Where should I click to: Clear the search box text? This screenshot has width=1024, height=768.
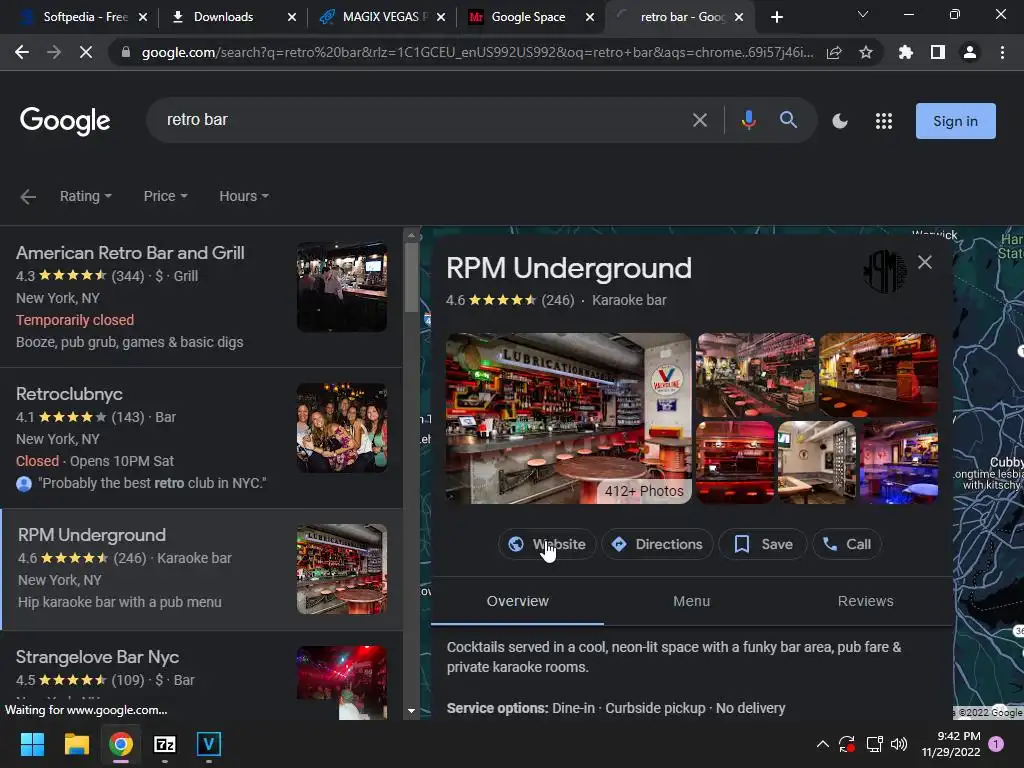(699, 120)
